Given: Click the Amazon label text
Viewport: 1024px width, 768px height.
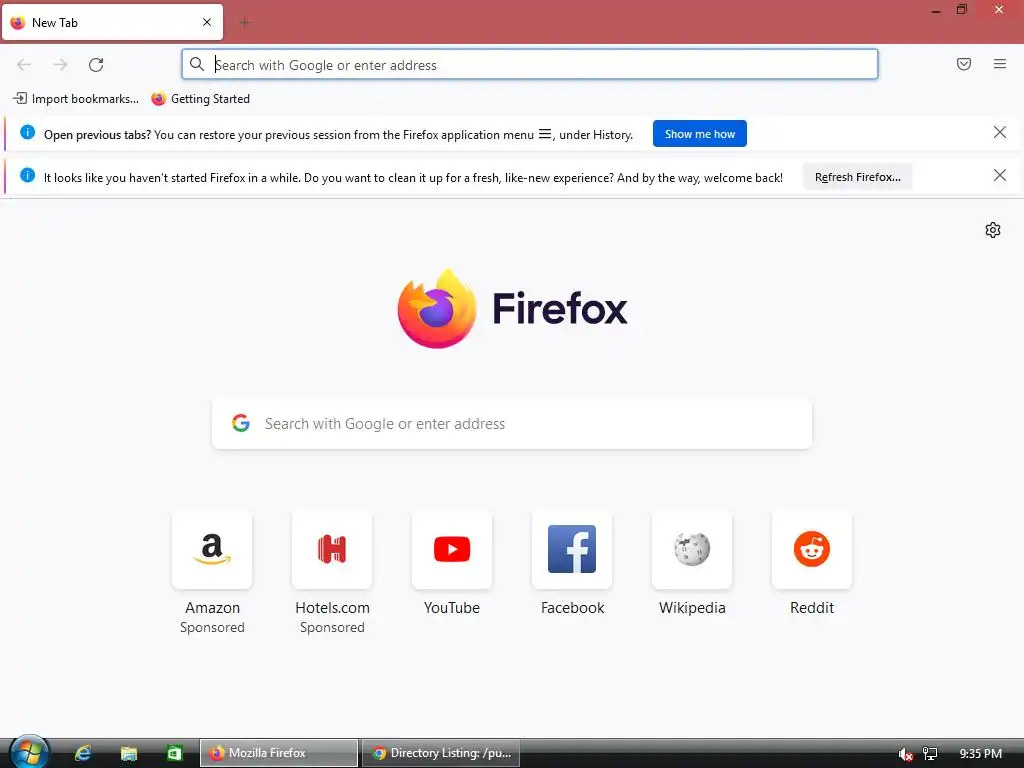Looking at the screenshot, I should (212, 608).
